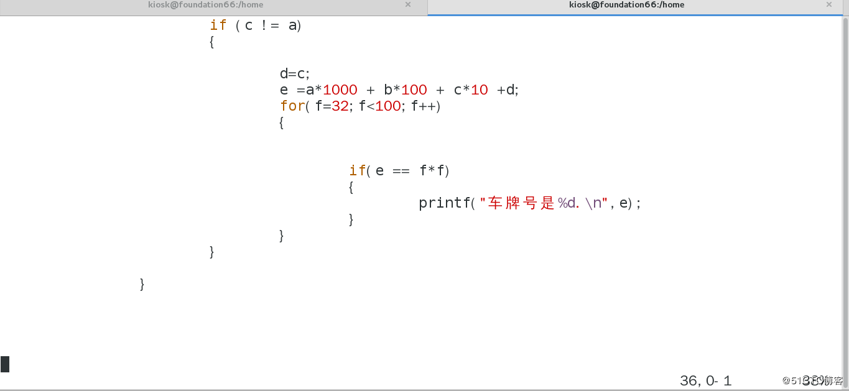Click the line 'if ( c != a)'

(x=255, y=25)
